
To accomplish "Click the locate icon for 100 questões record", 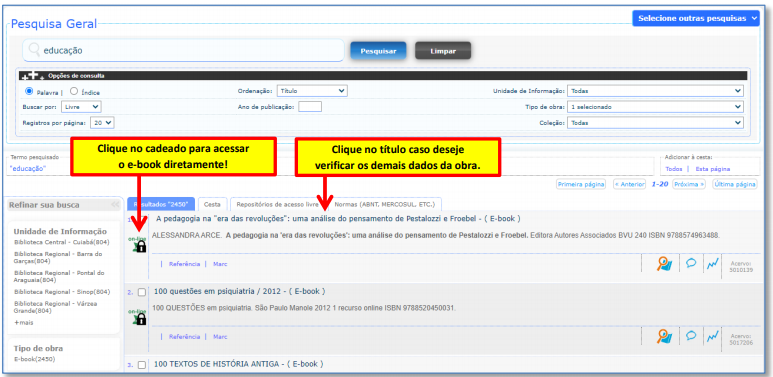I will click(x=664, y=337).
